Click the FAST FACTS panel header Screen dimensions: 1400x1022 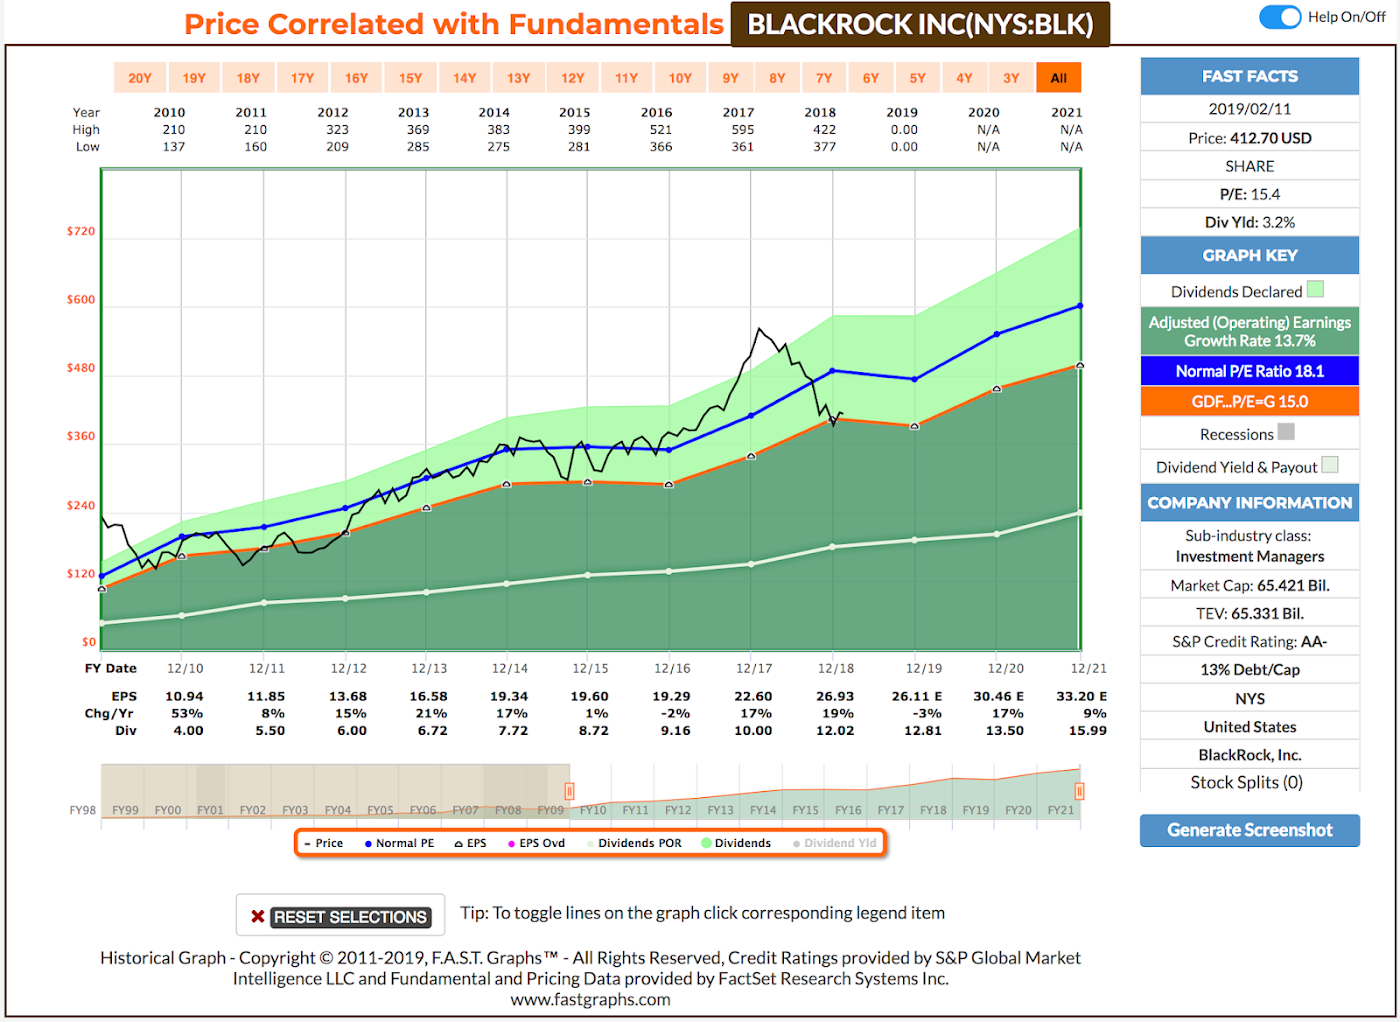pos(1250,76)
